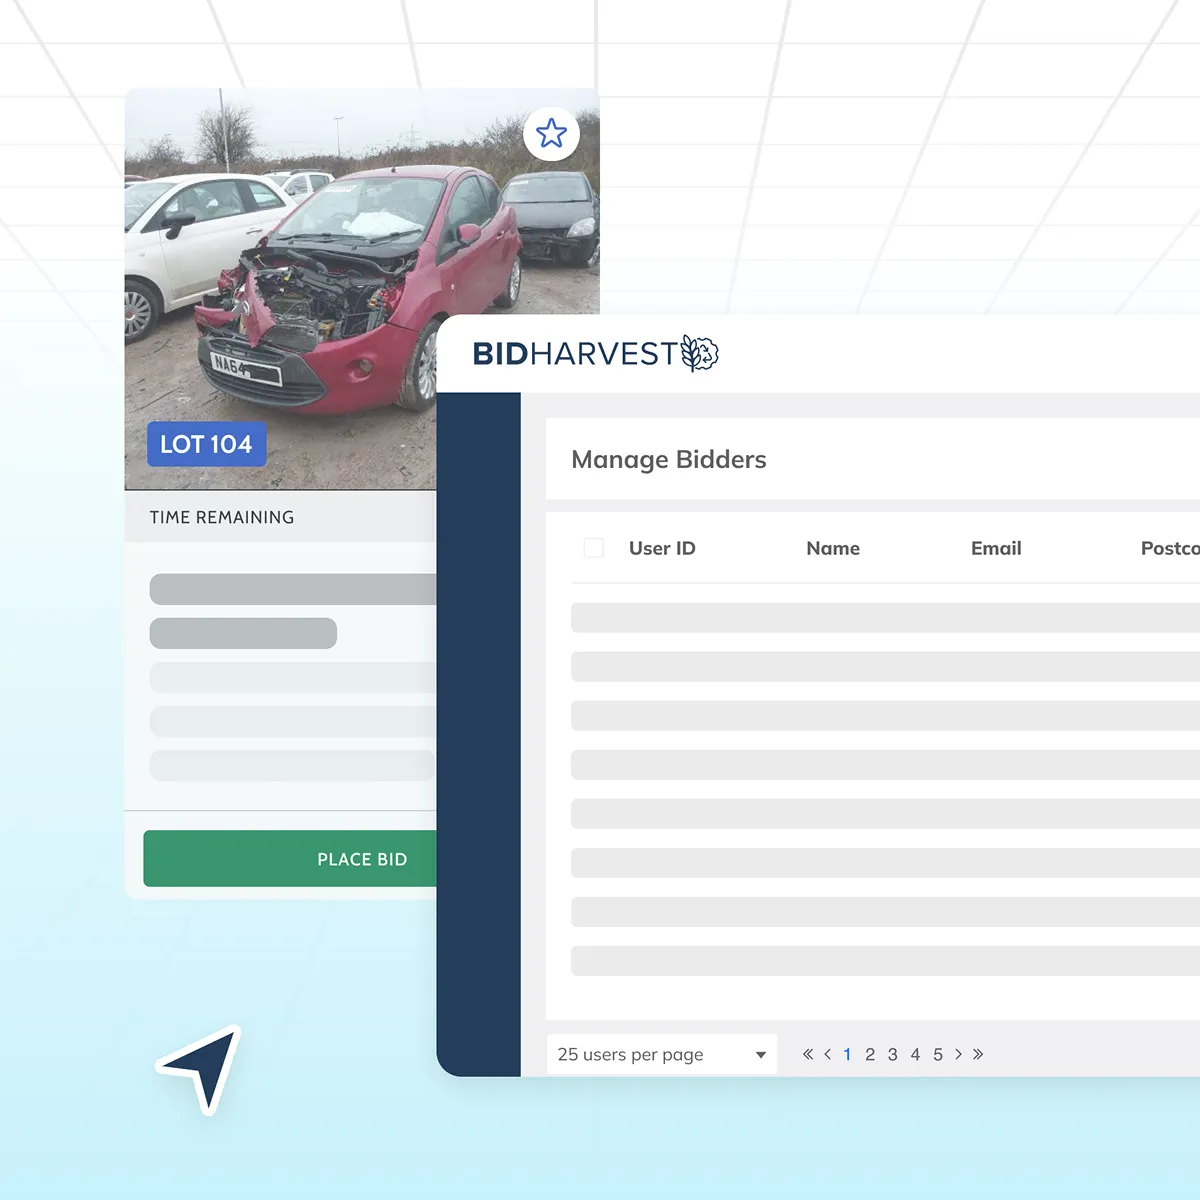The width and height of the screenshot is (1200, 1200).
Task: Click the TIME REMAINING label
Action: [x=222, y=517]
